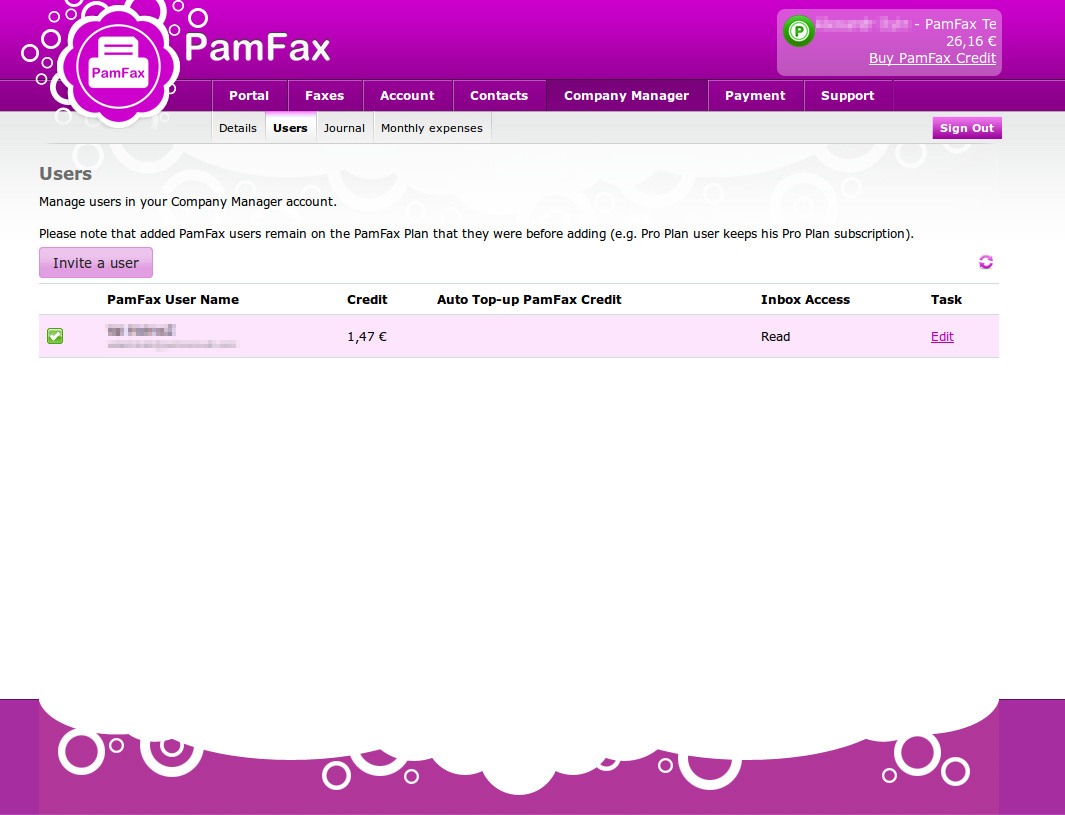
Task: Open the Buy PamFax Credit link
Action: 932,58
